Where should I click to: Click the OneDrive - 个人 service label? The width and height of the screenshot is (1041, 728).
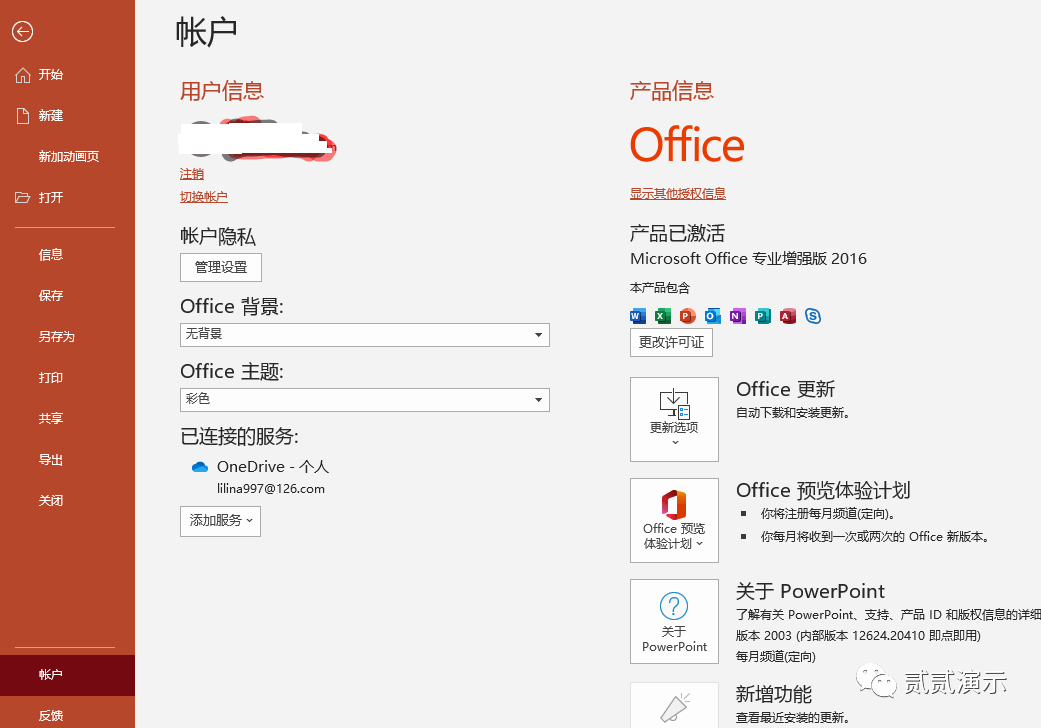273,467
